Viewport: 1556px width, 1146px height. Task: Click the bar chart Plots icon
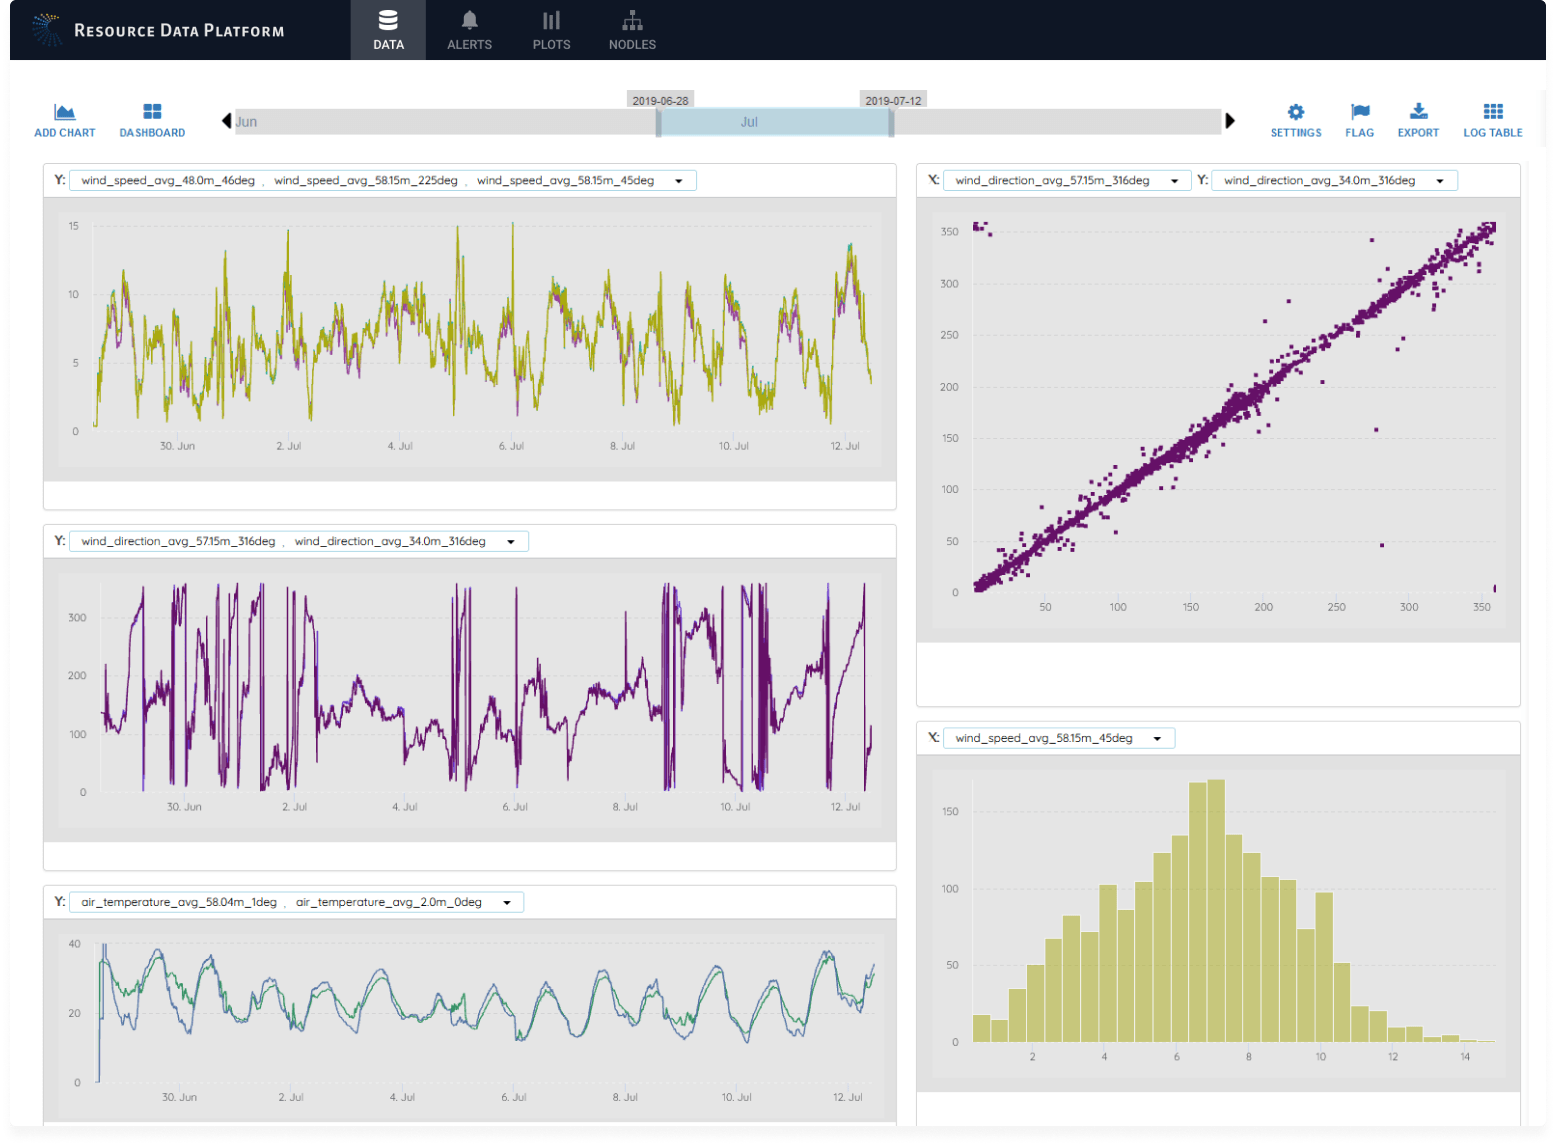tap(551, 20)
